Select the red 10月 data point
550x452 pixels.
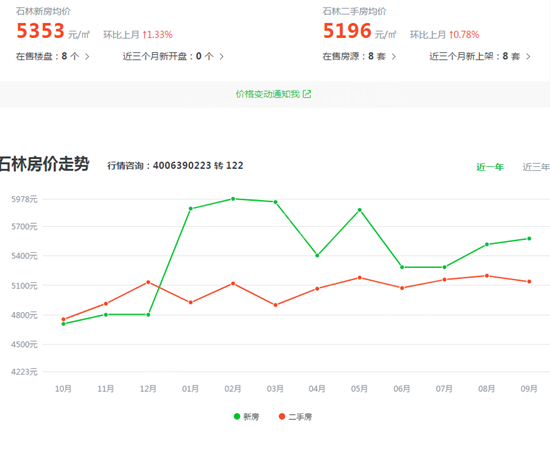[63, 319]
